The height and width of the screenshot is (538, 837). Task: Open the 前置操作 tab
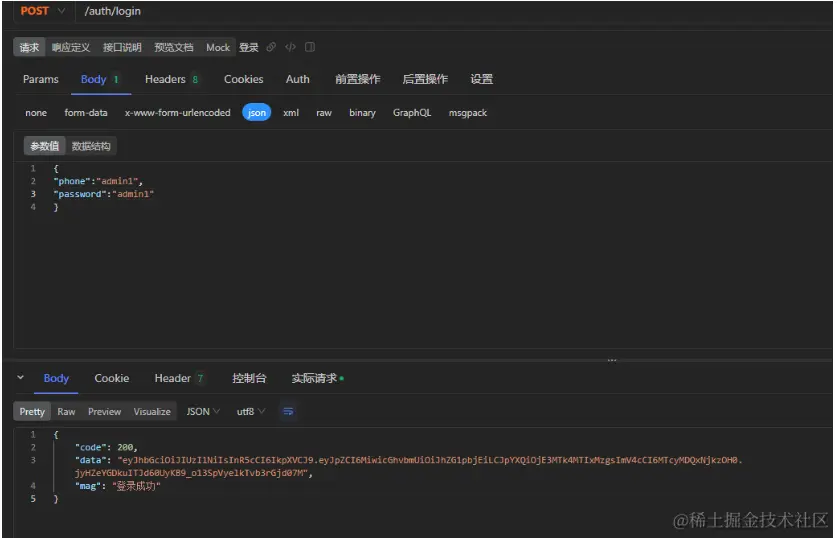point(358,79)
